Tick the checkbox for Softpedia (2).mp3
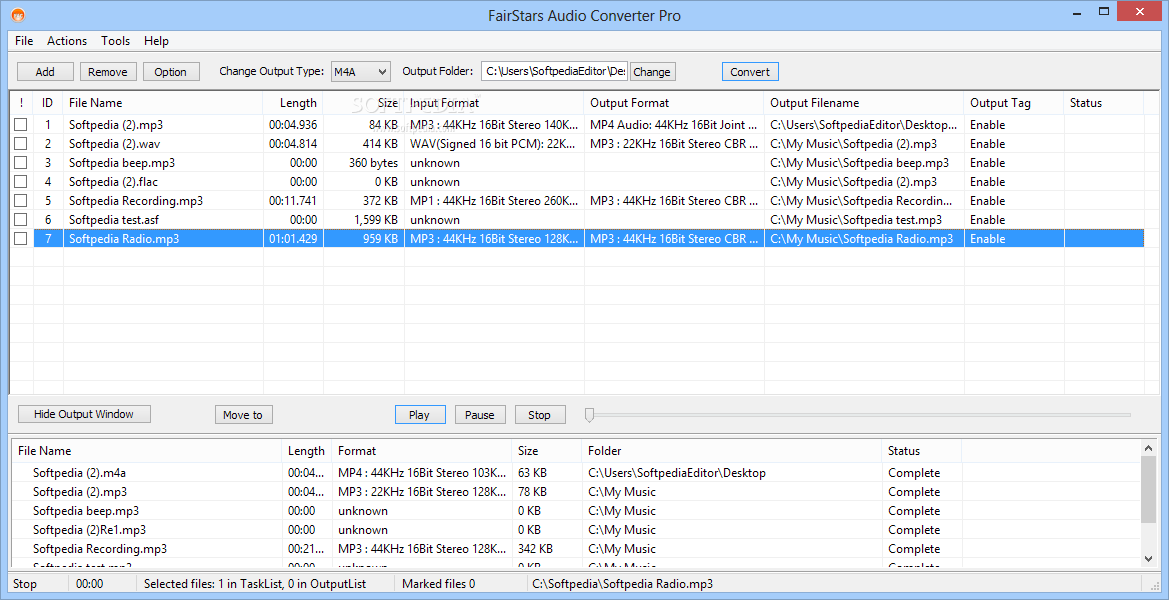1169x600 pixels. pos(21,124)
